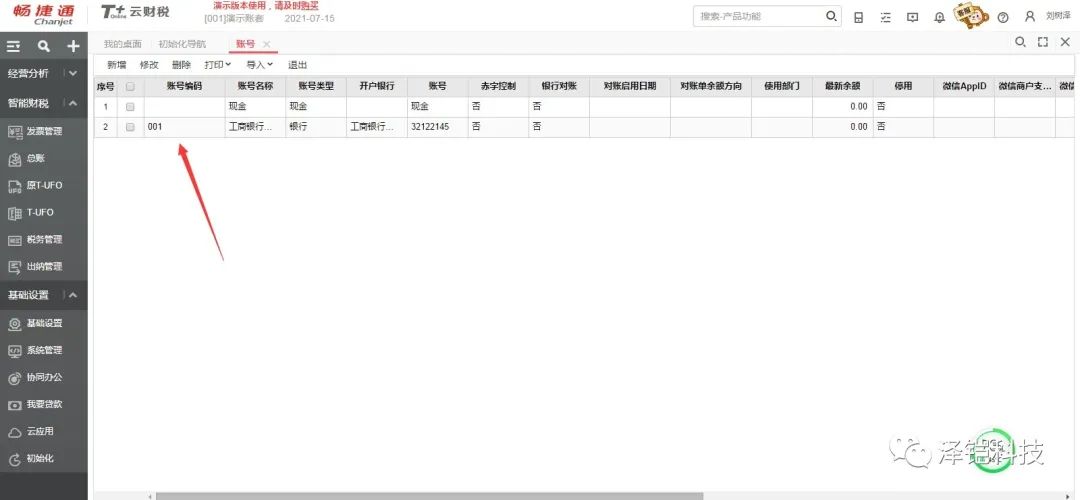The width and height of the screenshot is (1080, 500).
Task: Click the 银行对账 column header
Action: click(559, 86)
